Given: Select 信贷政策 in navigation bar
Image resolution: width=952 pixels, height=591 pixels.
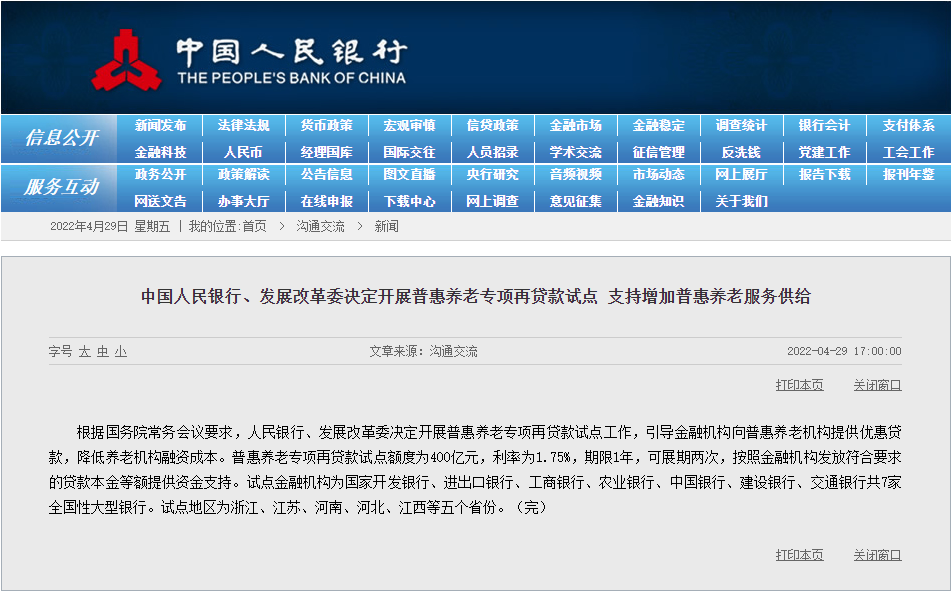Looking at the screenshot, I should (x=492, y=126).
